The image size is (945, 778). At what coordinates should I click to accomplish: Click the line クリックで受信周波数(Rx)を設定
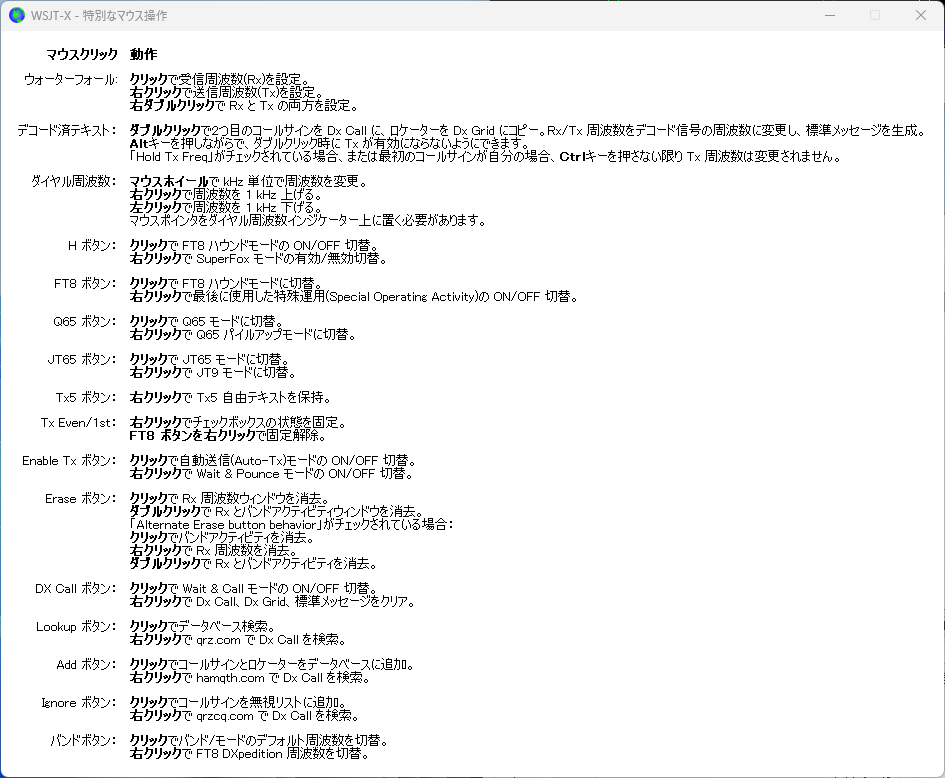[219, 79]
